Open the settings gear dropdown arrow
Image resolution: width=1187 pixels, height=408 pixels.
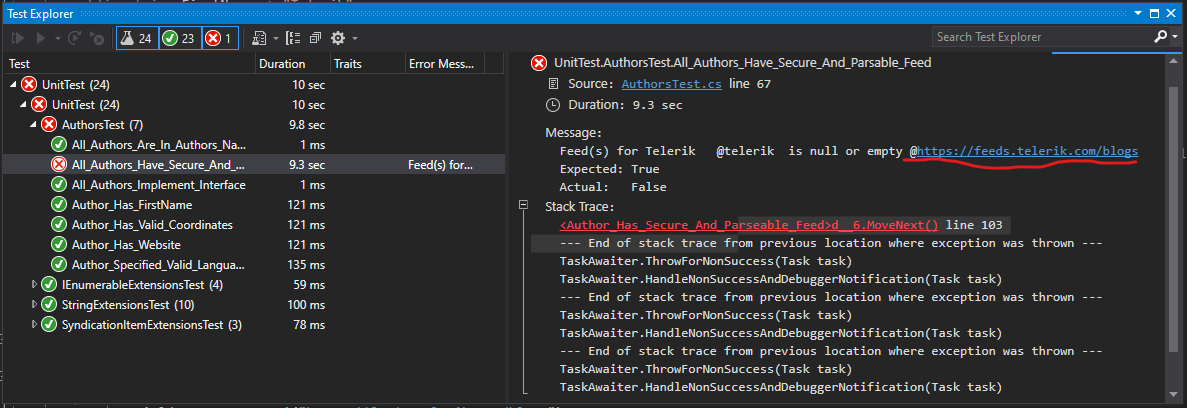click(355, 38)
